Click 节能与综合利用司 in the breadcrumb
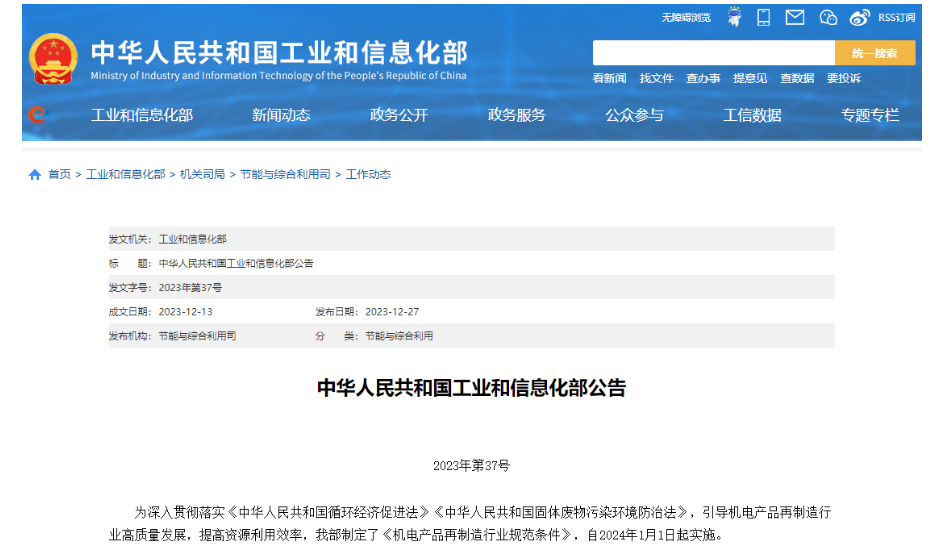This screenshot has height=547, width=943. coord(285,175)
